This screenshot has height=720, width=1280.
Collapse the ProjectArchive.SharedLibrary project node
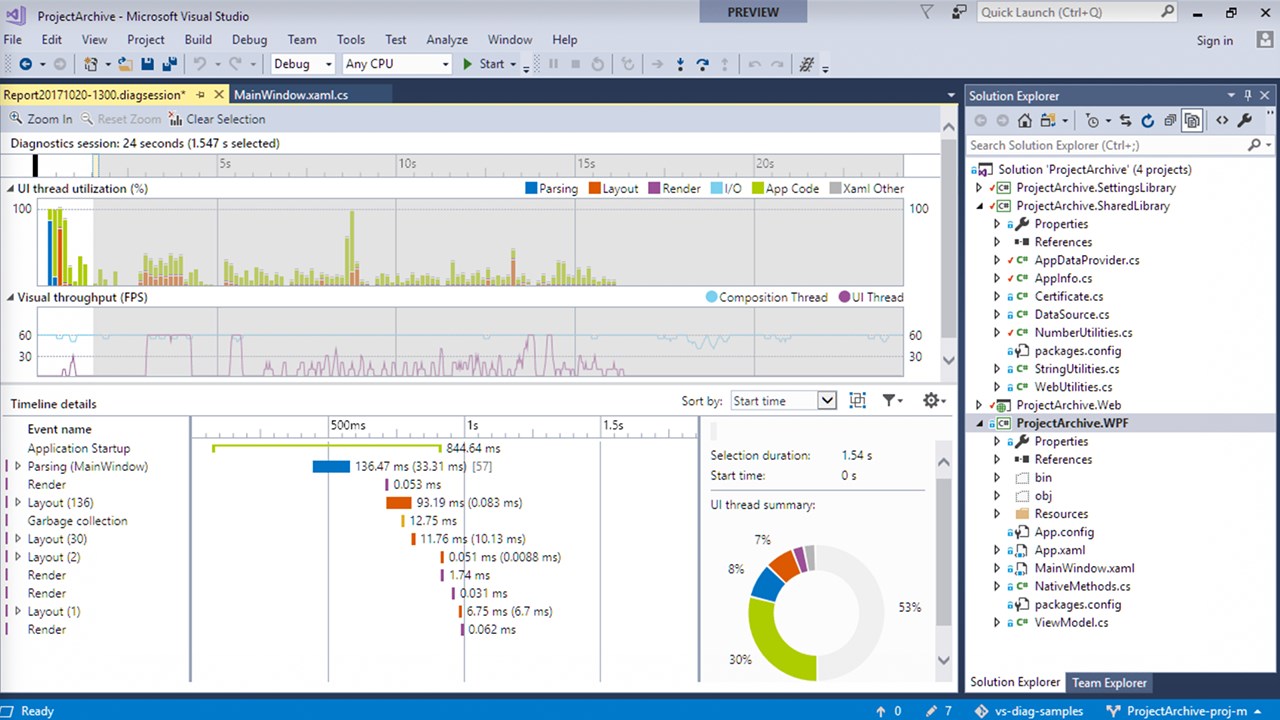(x=979, y=206)
